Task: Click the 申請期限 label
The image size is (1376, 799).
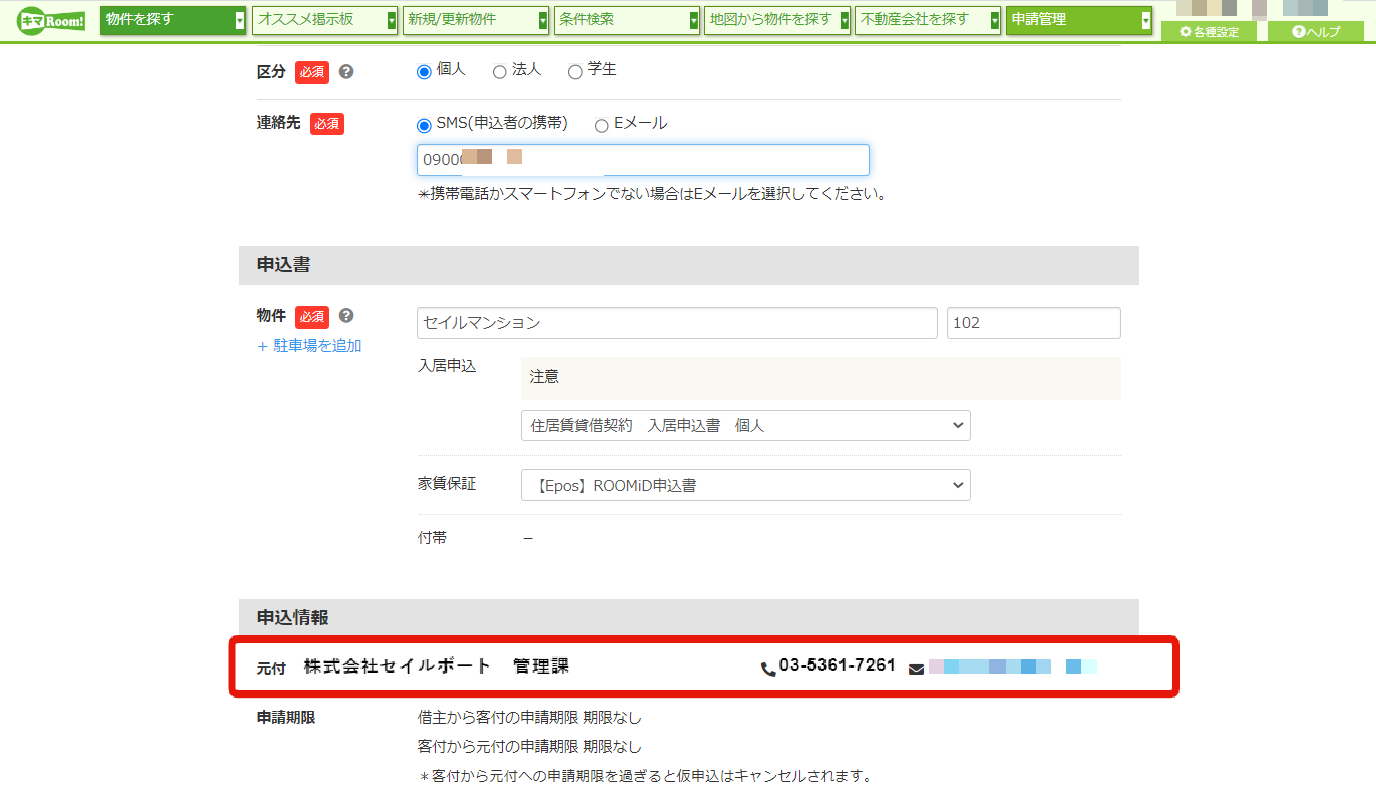Action: pos(286,718)
